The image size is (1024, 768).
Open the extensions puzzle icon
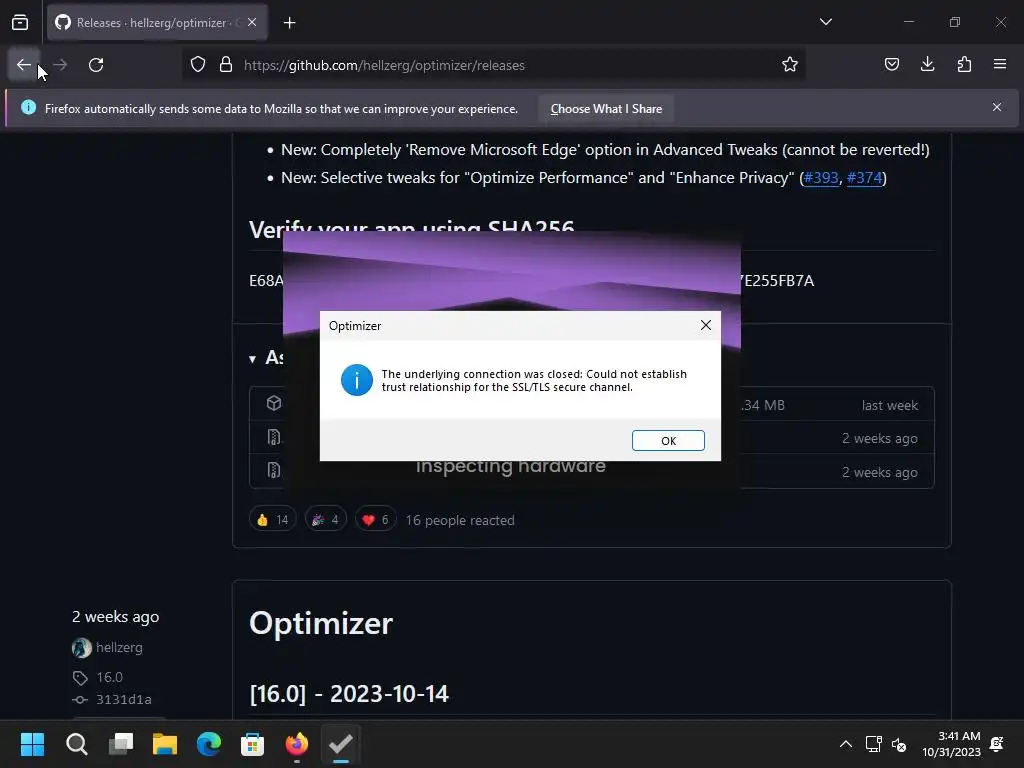coord(964,65)
